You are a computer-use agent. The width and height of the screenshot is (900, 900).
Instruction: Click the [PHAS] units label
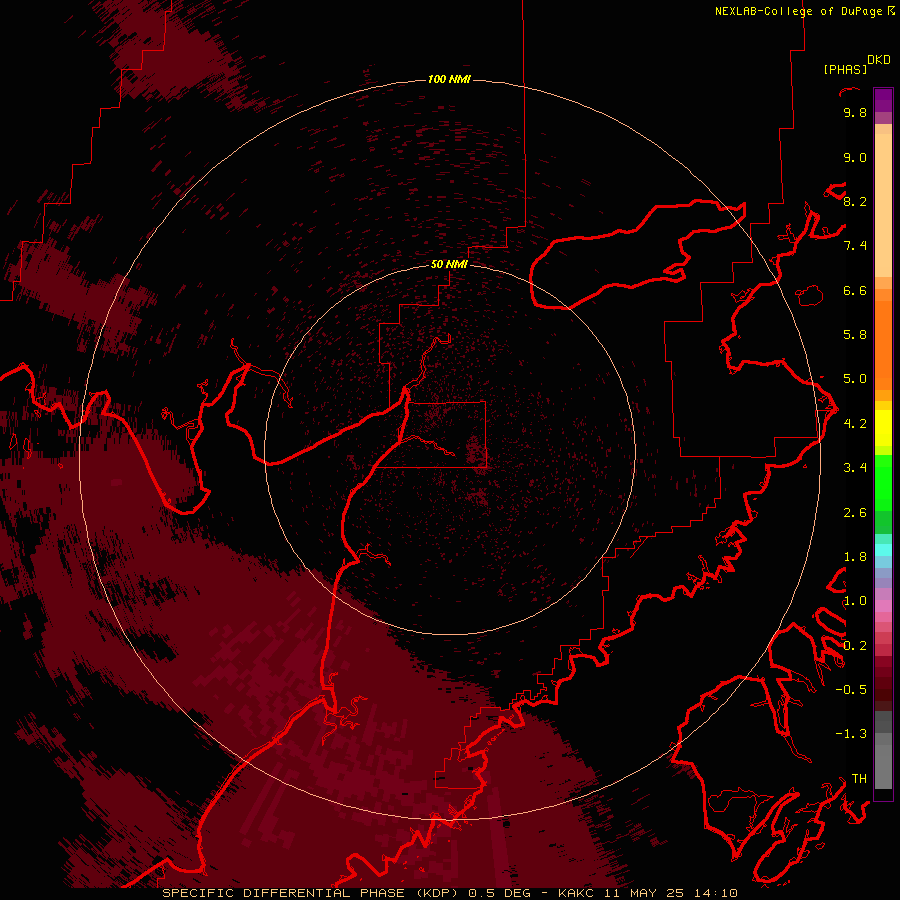pos(845,69)
